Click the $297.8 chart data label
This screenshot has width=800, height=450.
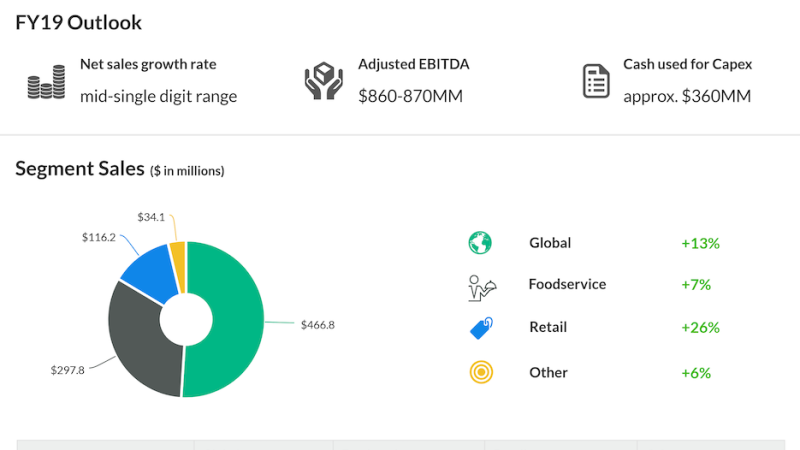tap(68, 370)
